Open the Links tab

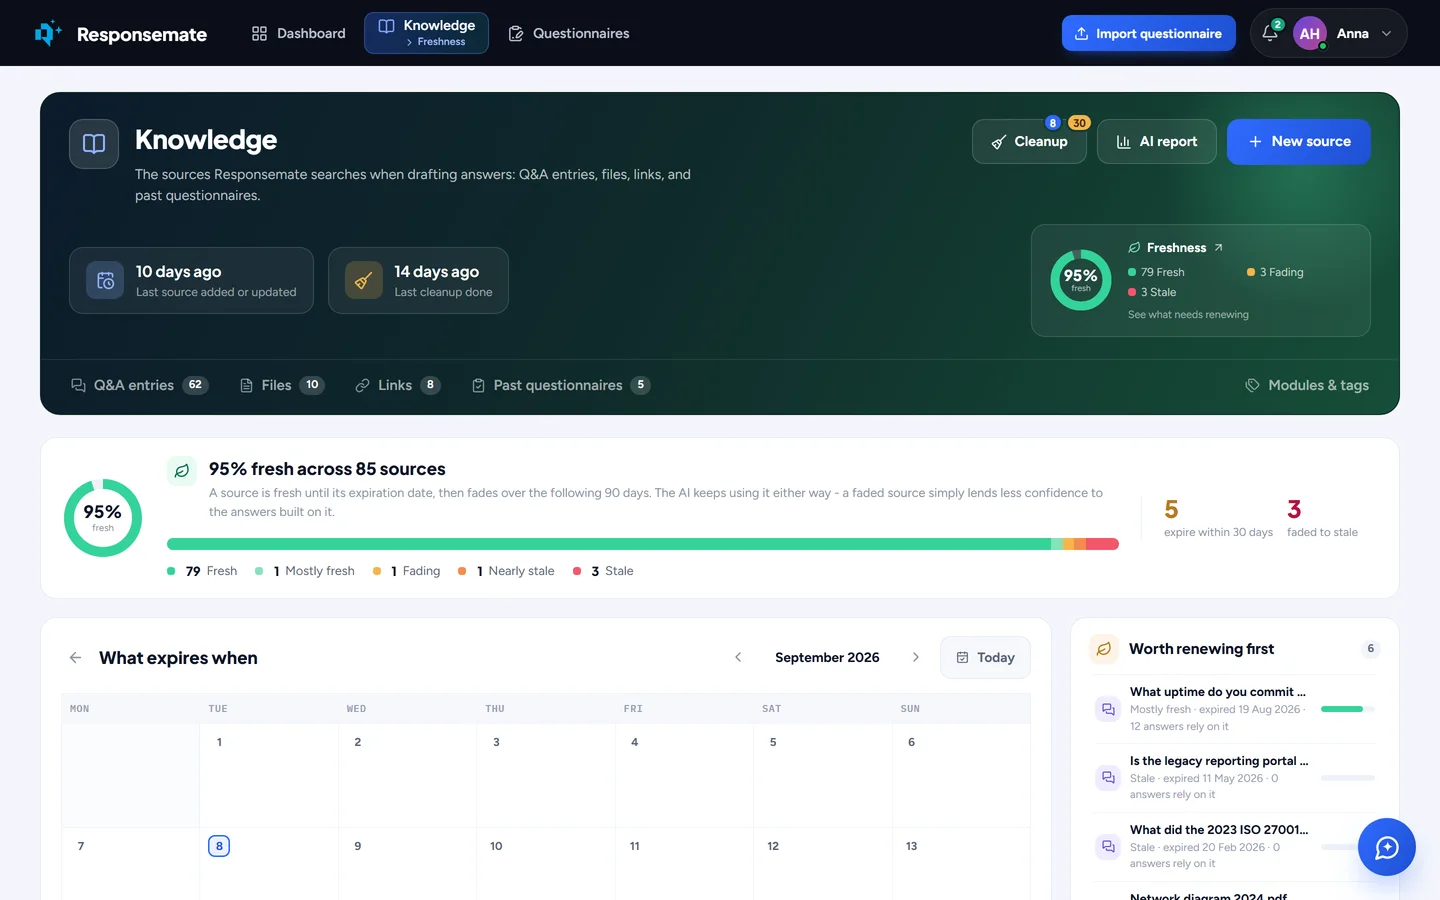pos(398,385)
